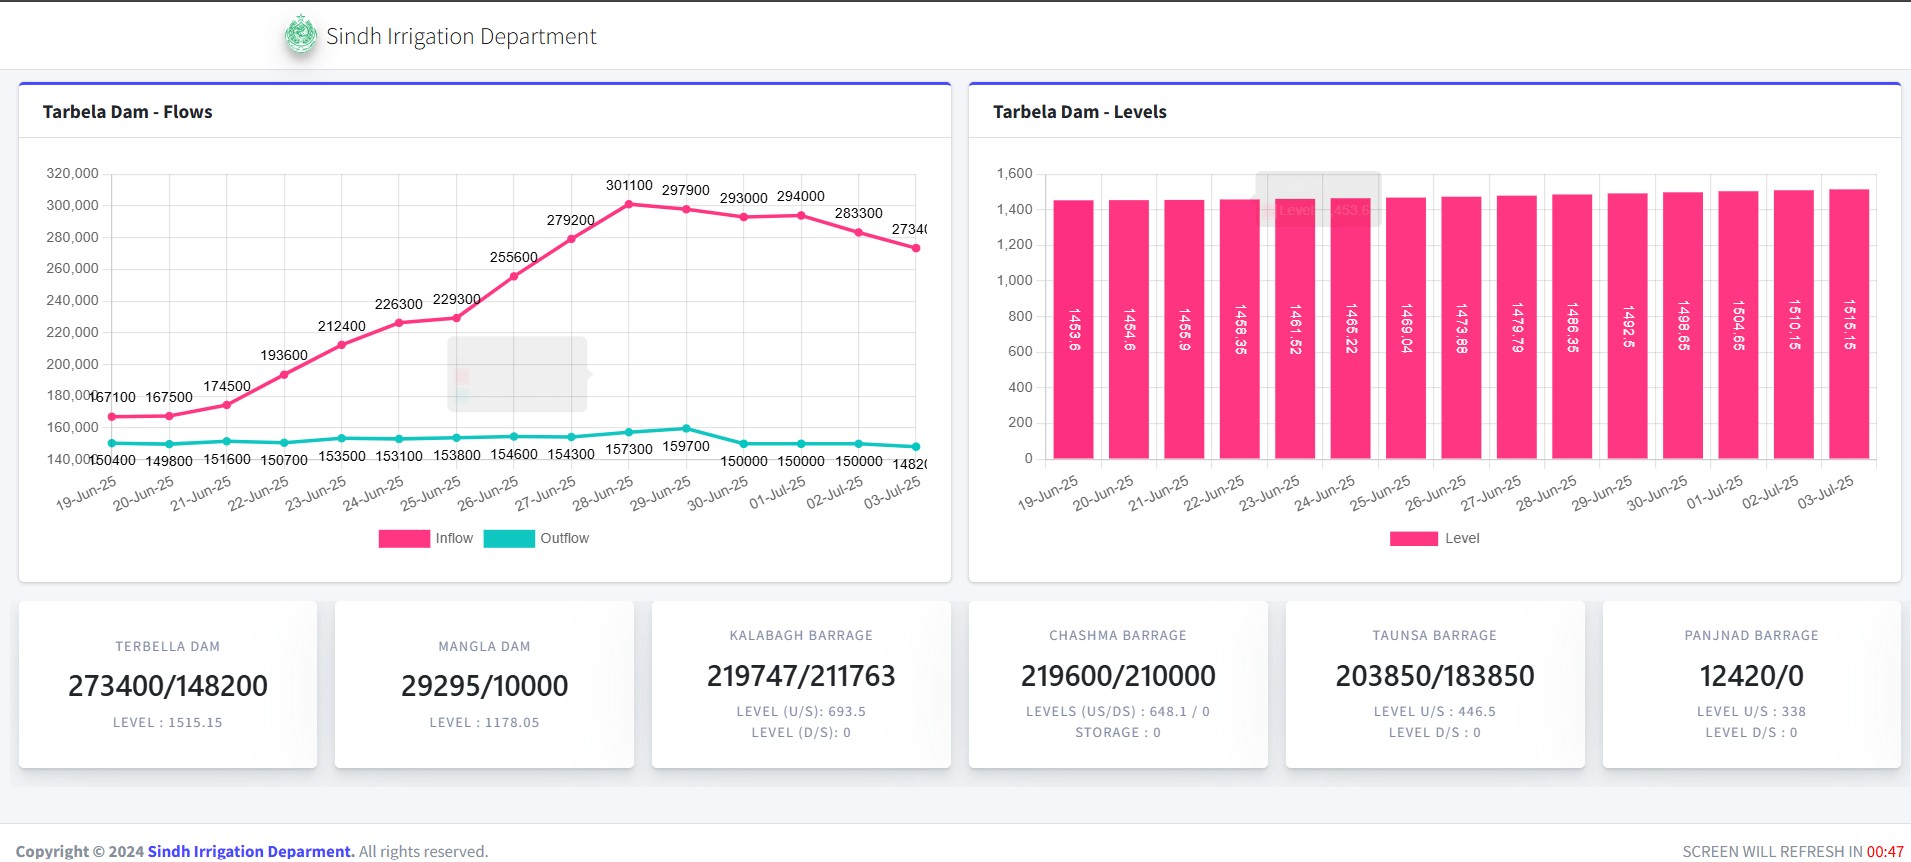Select the Terbella Dam summary card
This screenshot has width=1911, height=862.
(x=168, y=685)
